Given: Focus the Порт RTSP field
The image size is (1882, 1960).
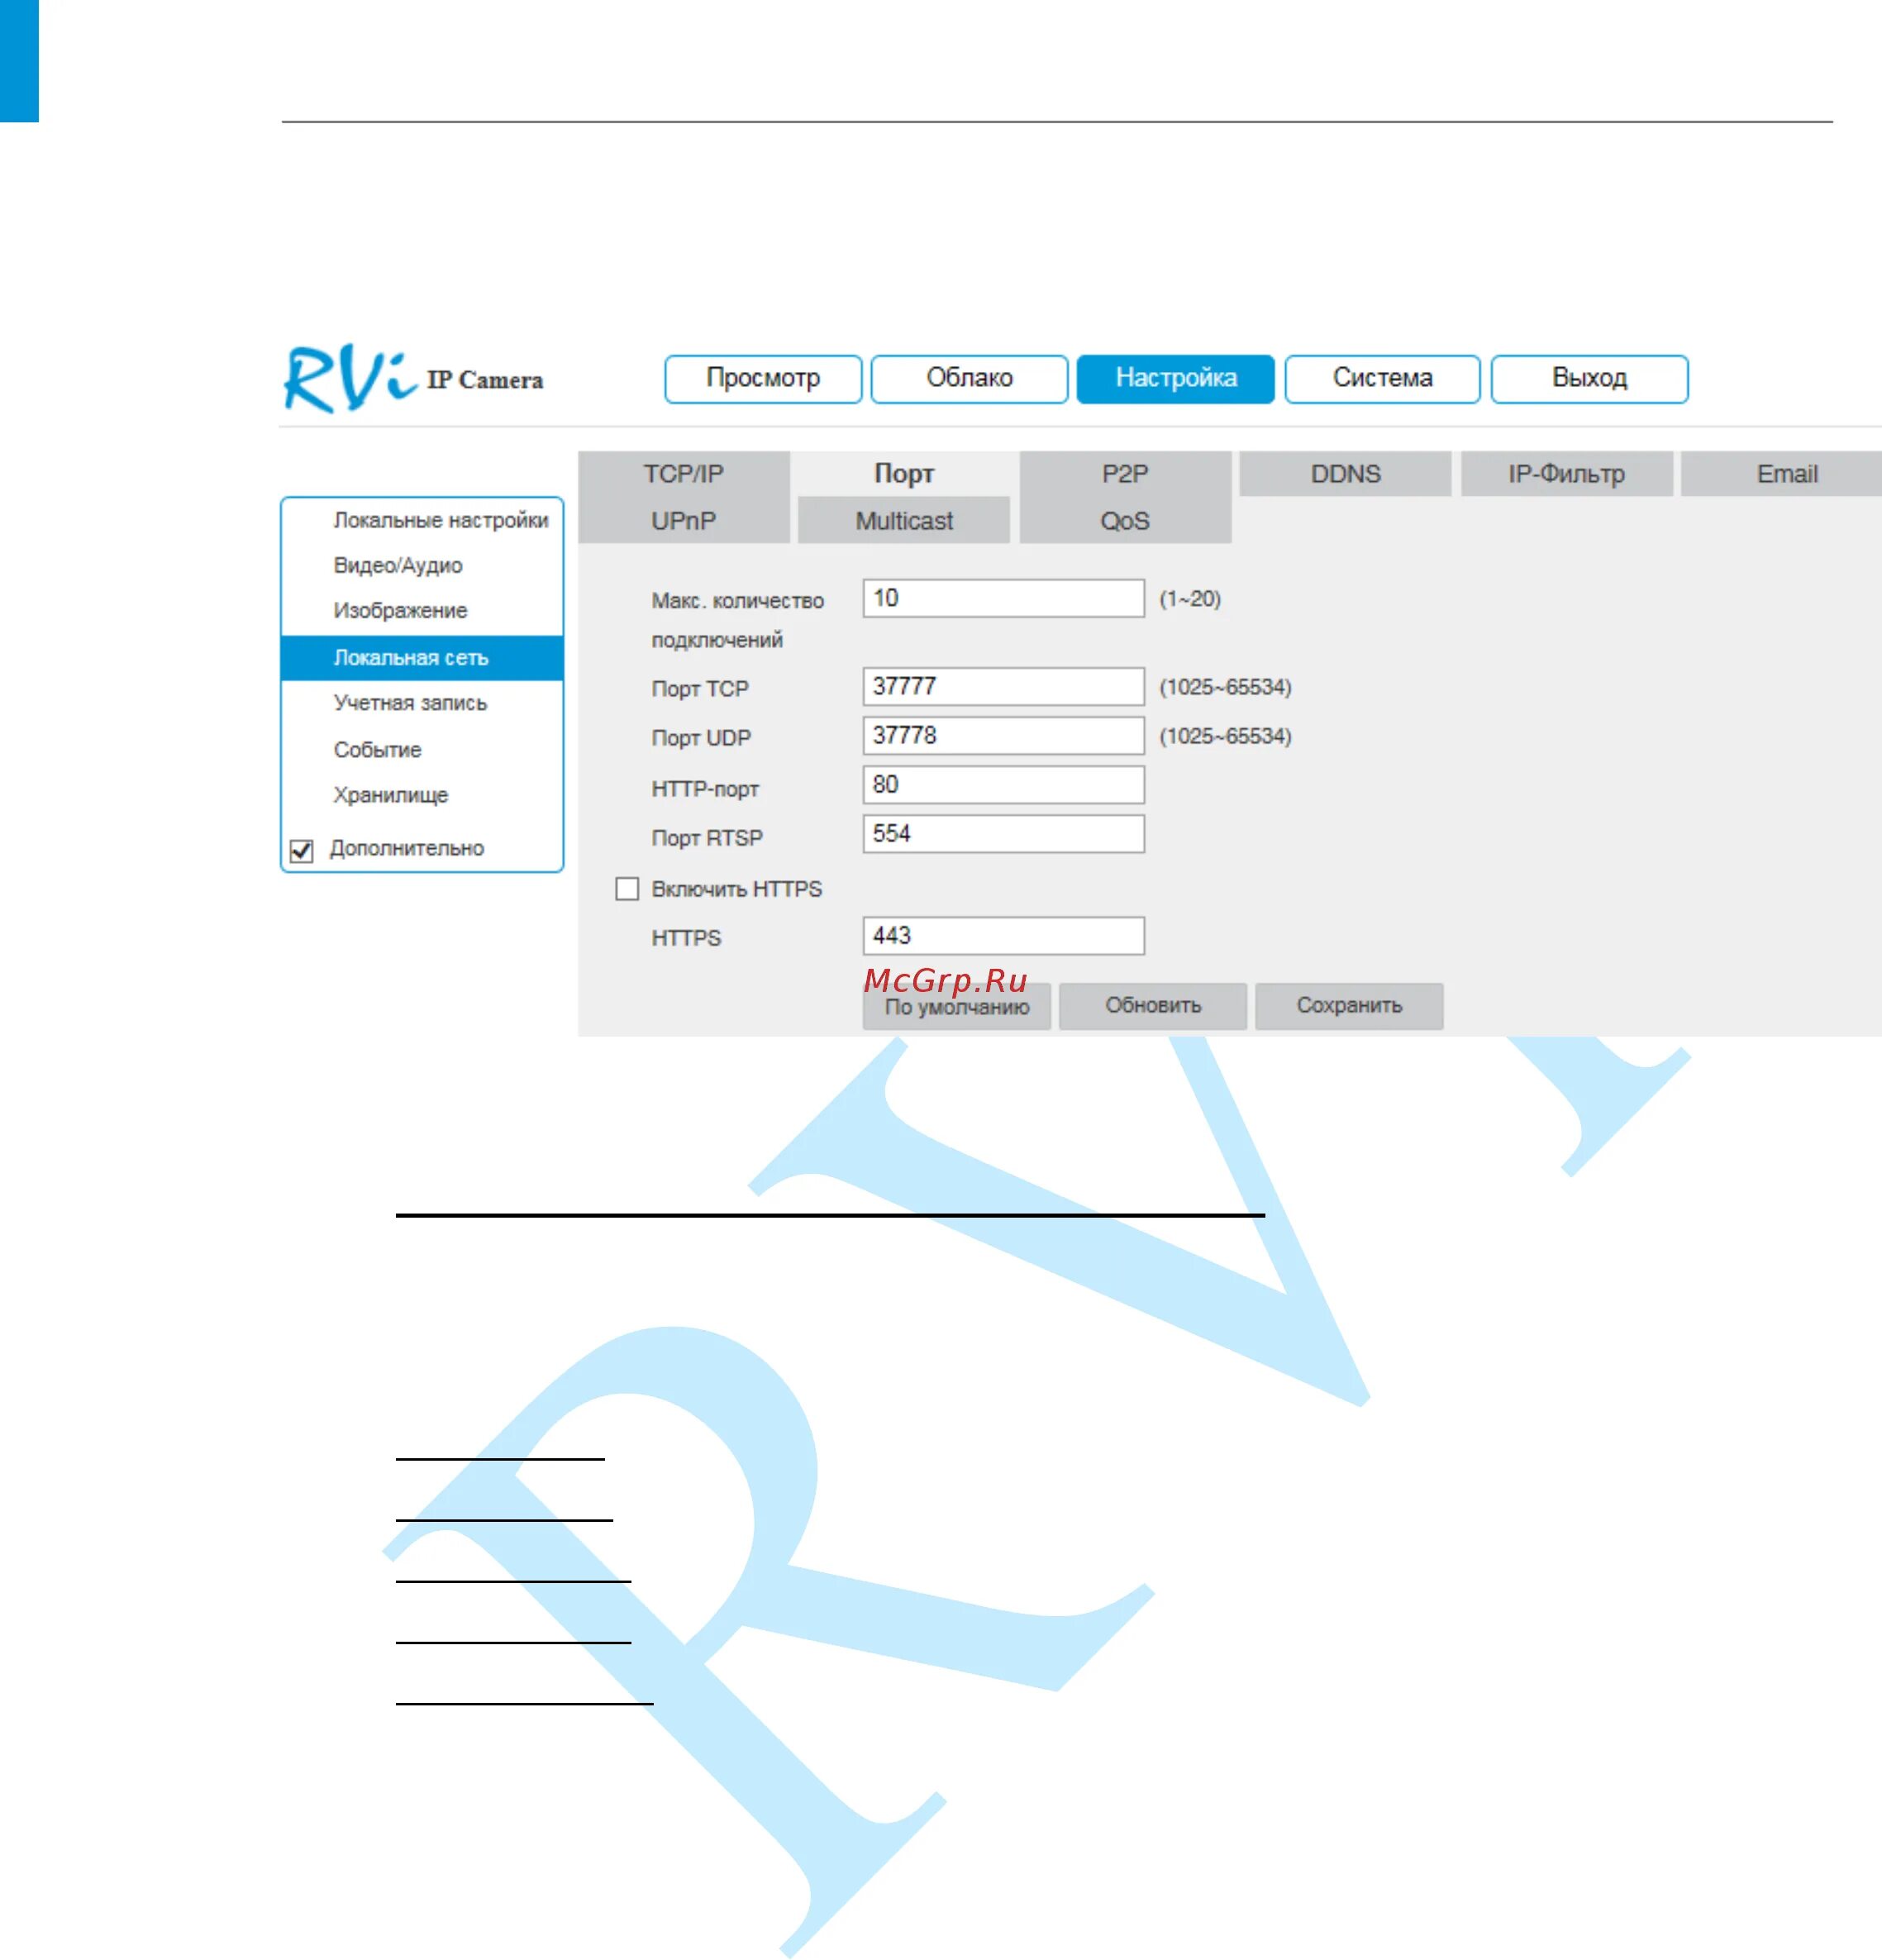Looking at the screenshot, I should click(1002, 834).
